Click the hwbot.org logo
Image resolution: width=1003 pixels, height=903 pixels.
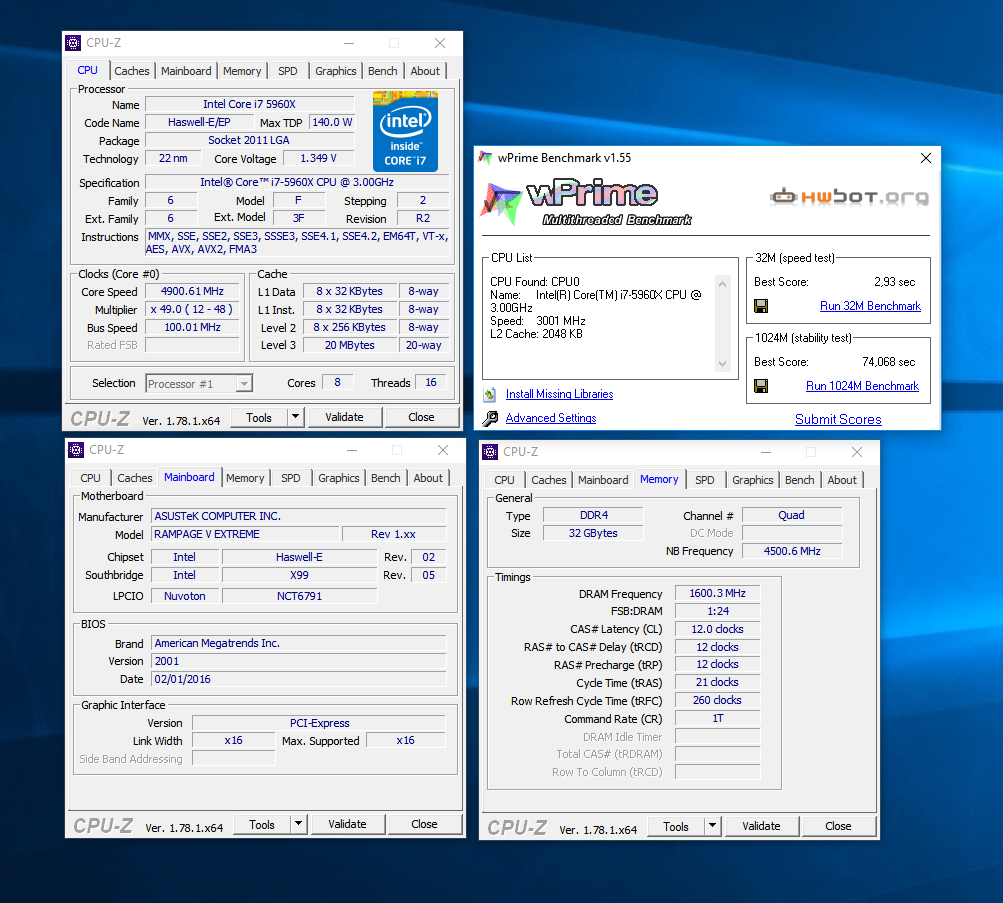click(849, 197)
